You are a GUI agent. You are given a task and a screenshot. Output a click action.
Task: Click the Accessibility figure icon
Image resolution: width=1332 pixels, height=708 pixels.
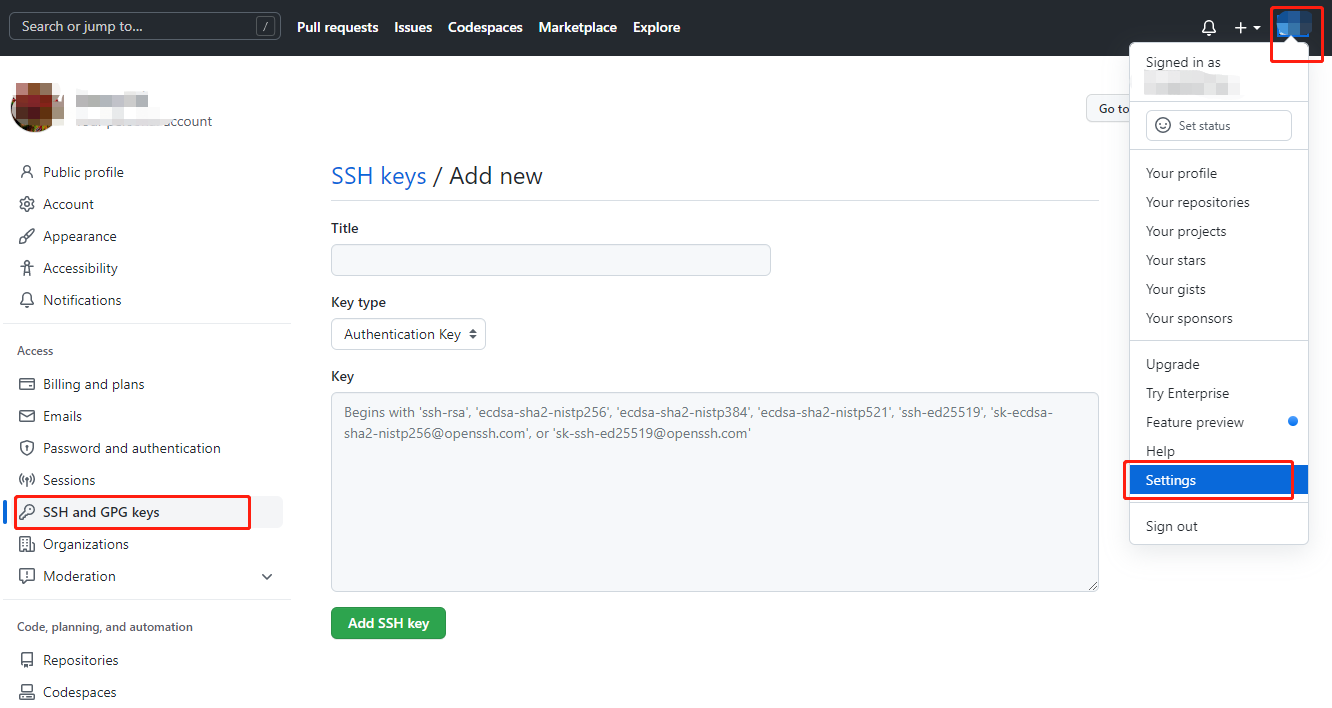[x=27, y=268]
